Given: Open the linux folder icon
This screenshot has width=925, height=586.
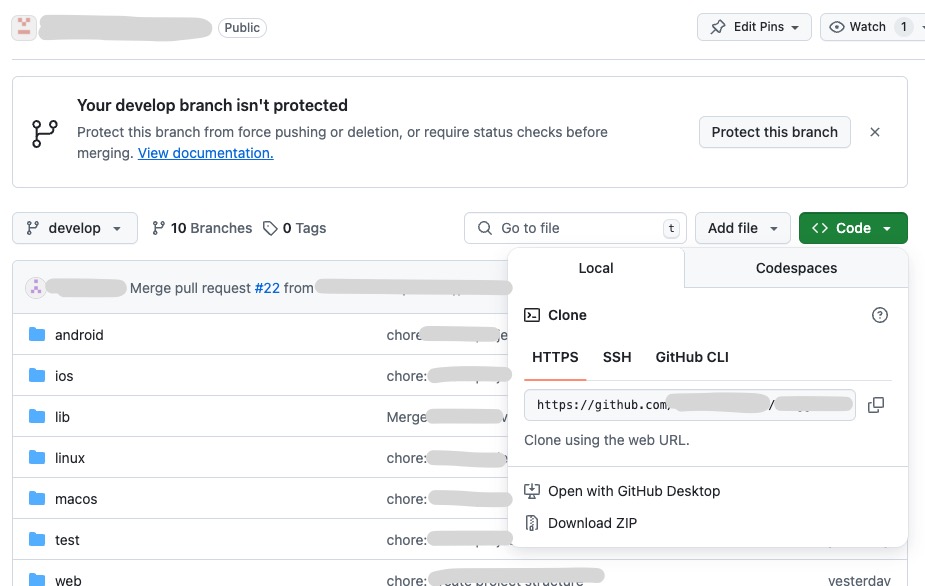Looking at the screenshot, I should click(x=37, y=457).
